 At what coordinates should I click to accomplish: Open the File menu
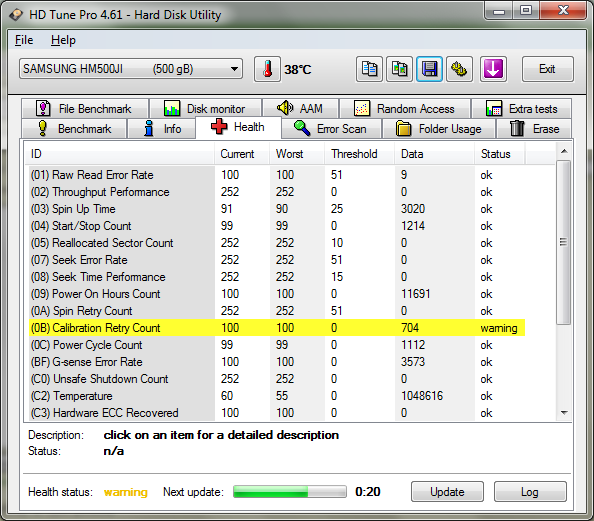tap(24, 40)
